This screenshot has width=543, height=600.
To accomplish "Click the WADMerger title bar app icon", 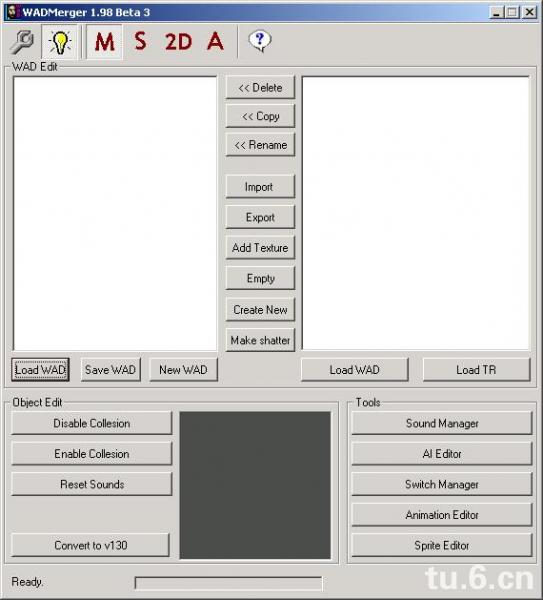I will click(12, 12).
